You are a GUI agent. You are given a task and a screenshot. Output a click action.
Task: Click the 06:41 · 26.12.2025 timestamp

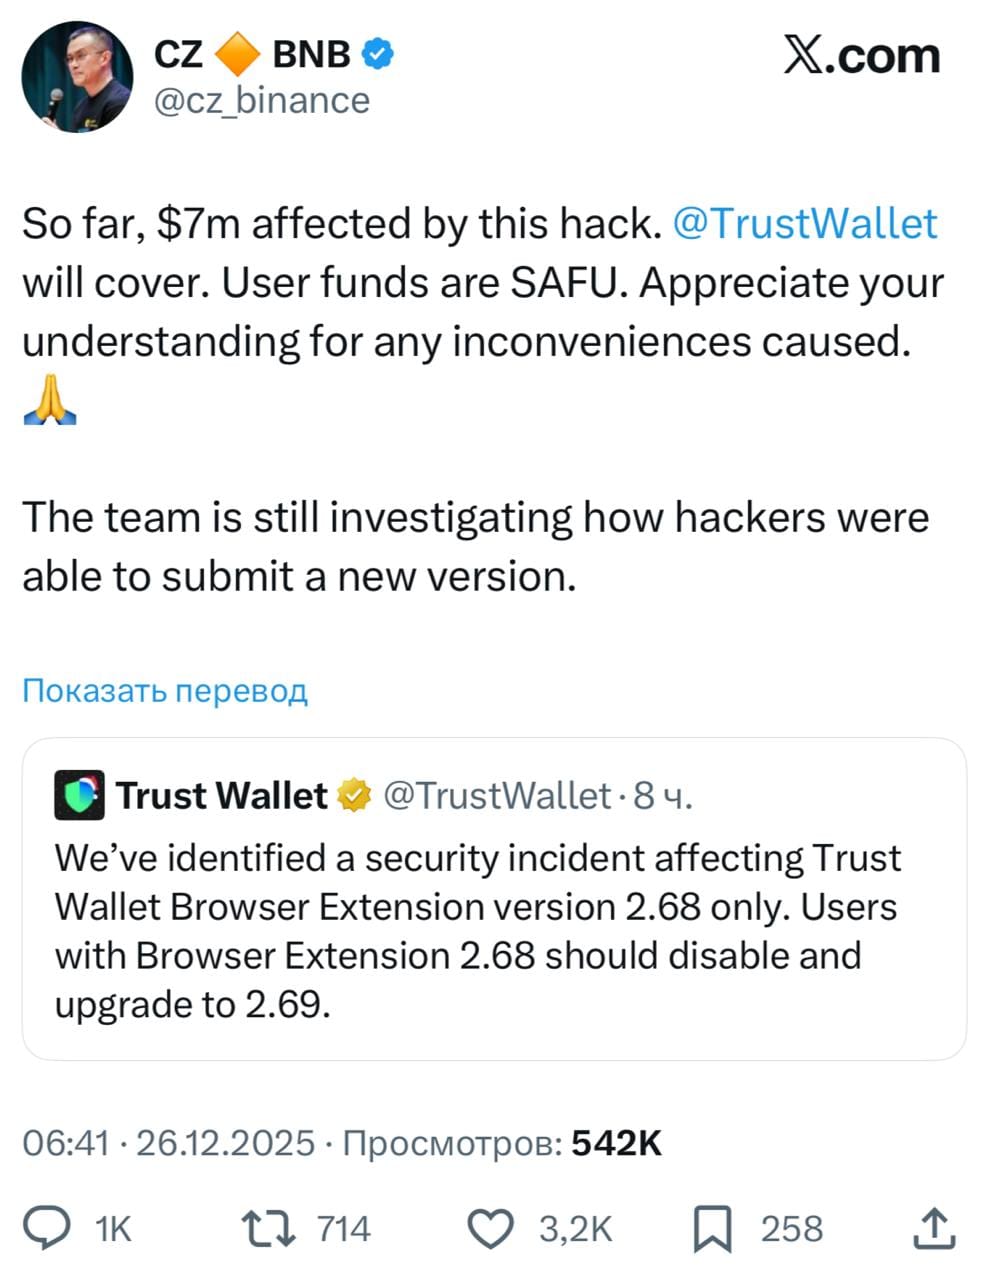[168, 1142]
